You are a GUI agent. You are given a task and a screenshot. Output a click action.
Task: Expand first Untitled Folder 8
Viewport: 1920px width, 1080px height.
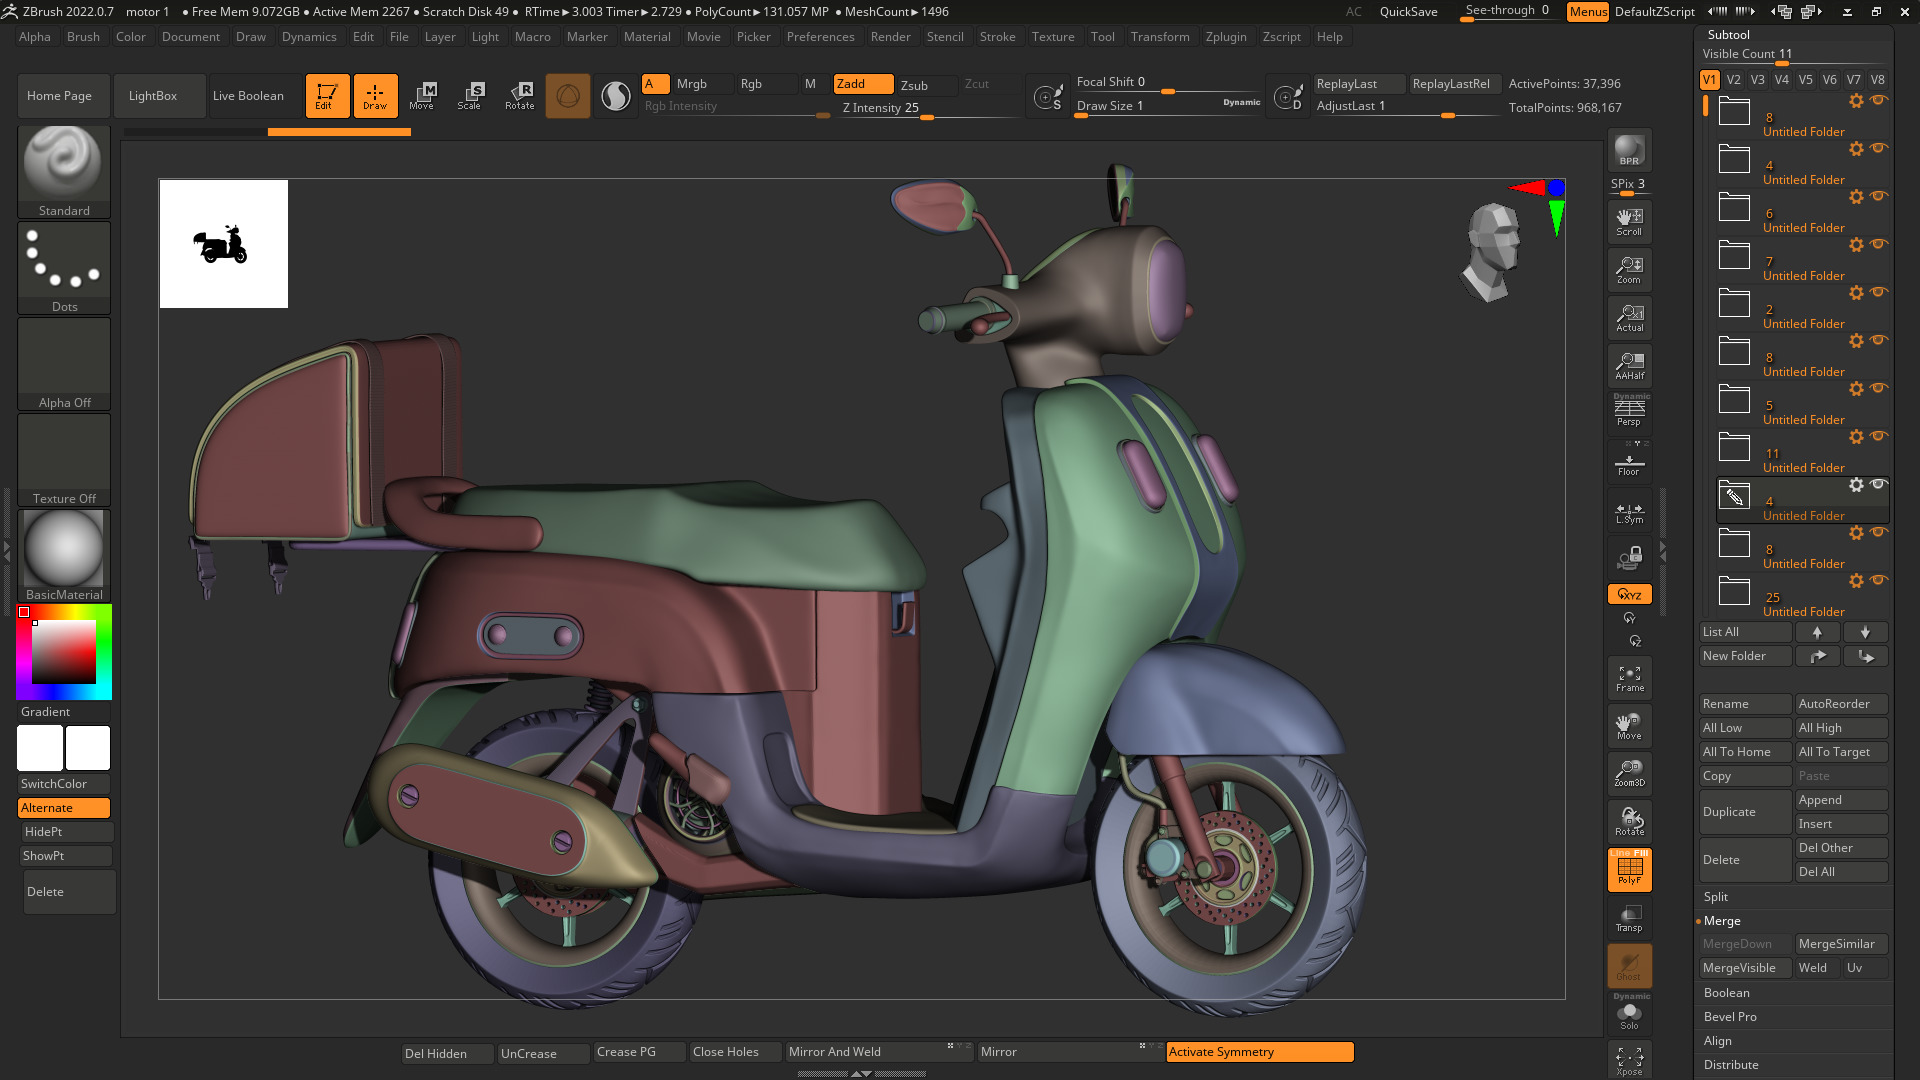[1734, 111]
